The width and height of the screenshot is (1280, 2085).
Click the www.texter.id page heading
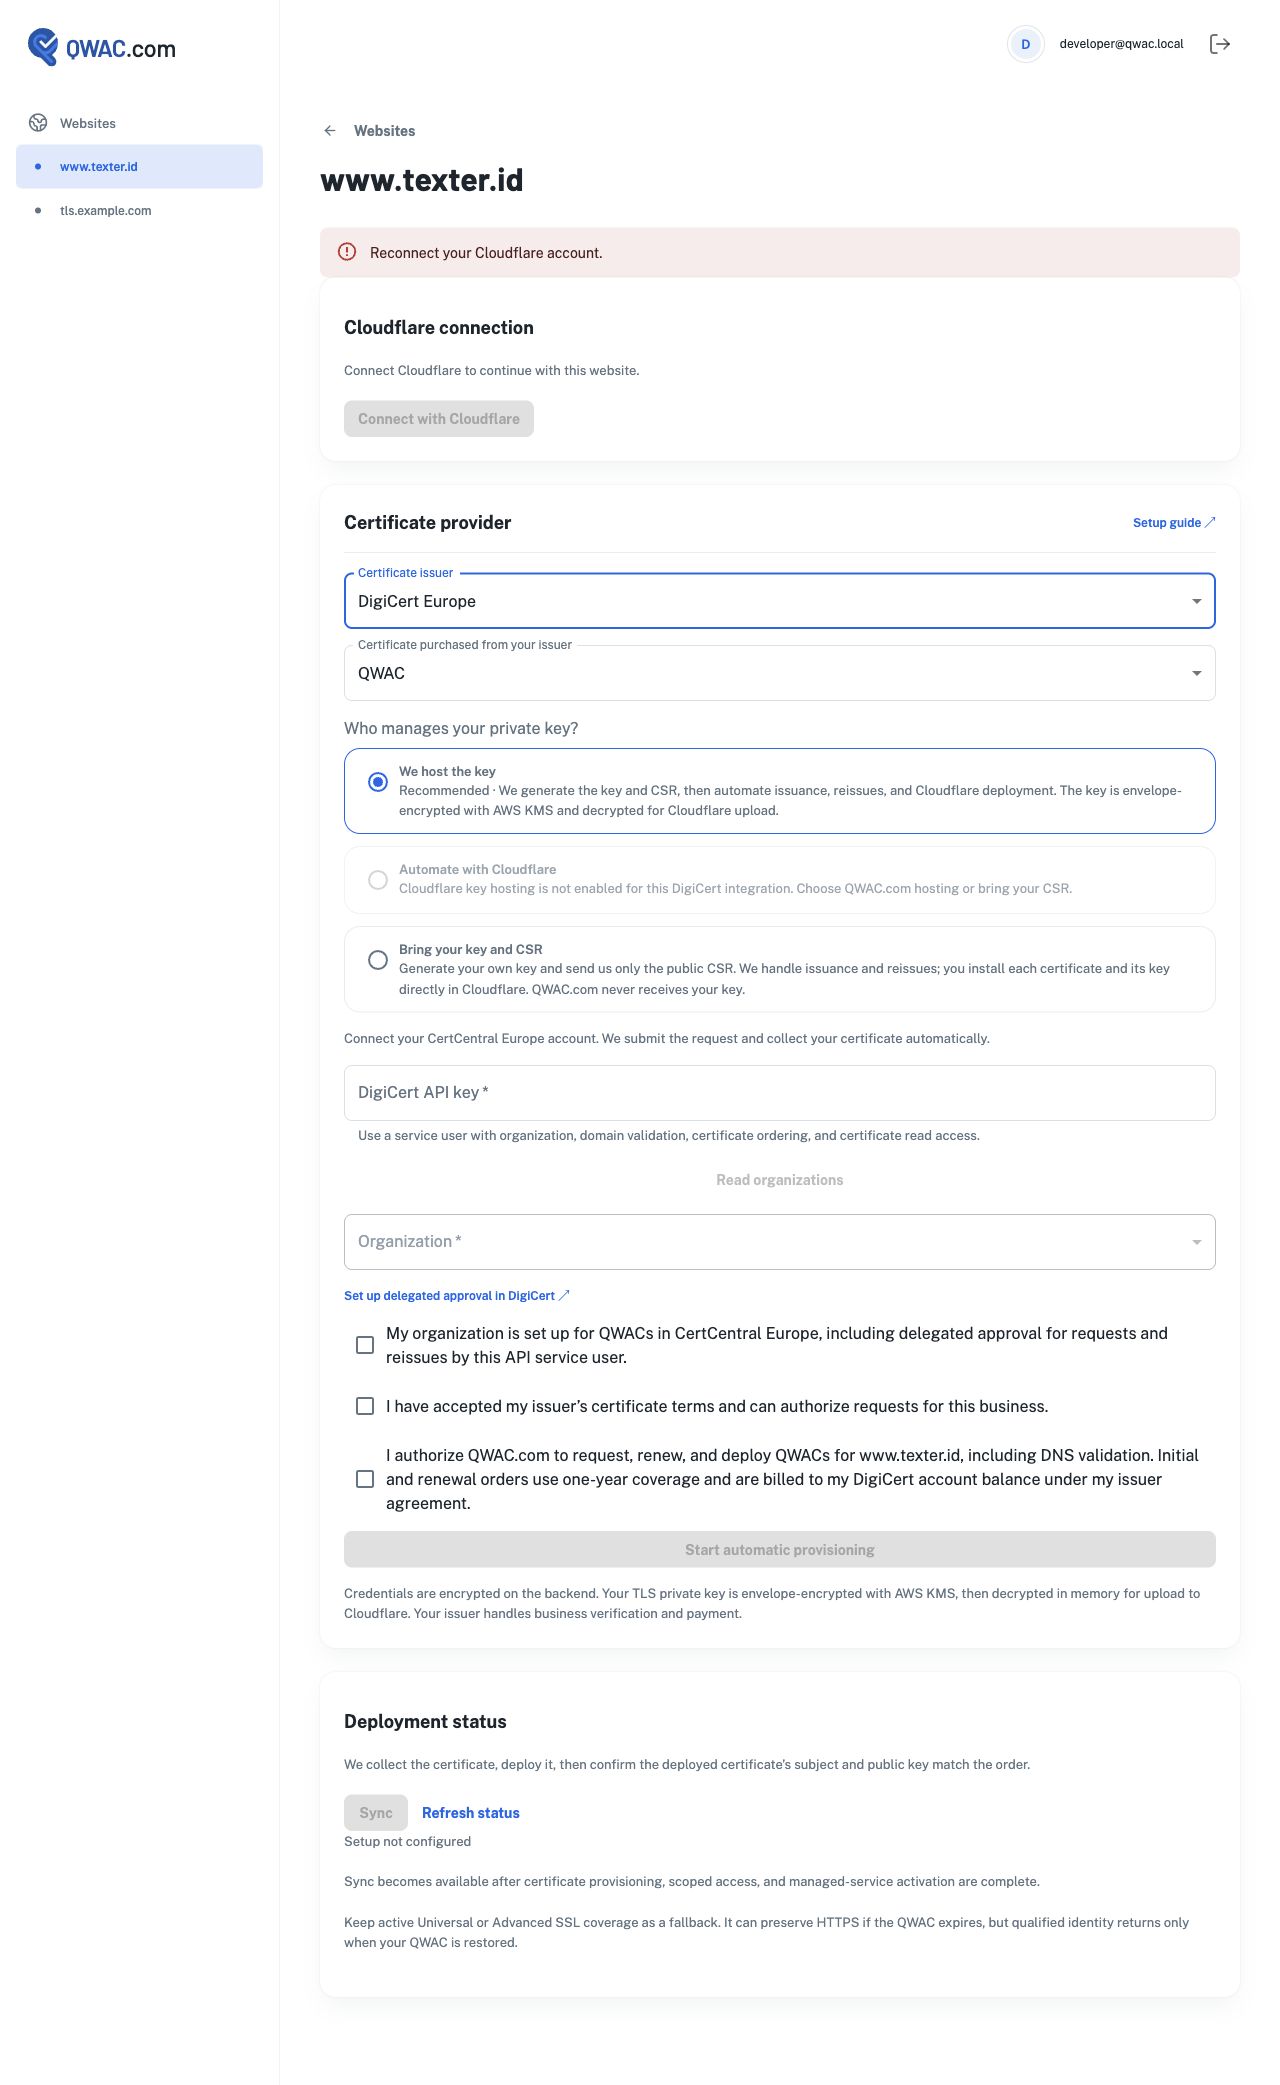pos(422,180)
